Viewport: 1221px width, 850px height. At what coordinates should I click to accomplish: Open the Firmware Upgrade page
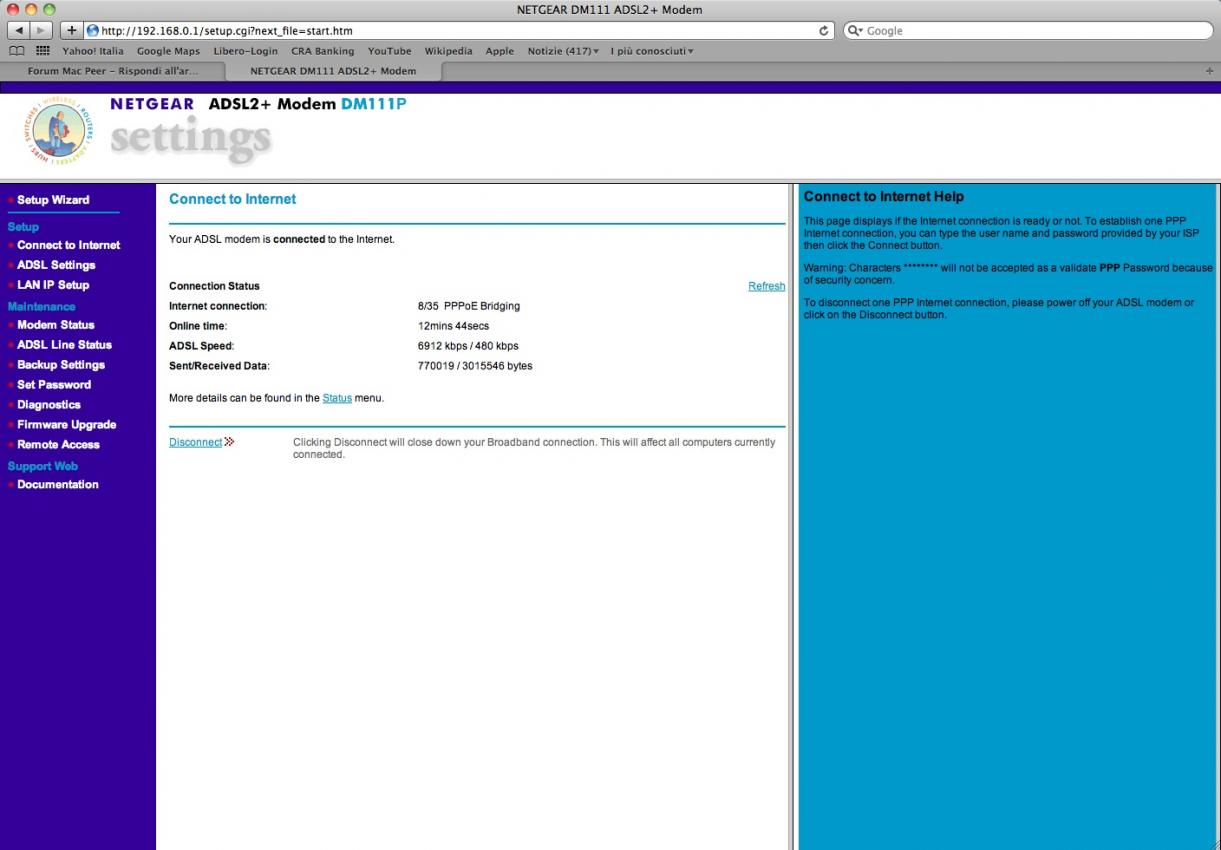click(67, 425)
